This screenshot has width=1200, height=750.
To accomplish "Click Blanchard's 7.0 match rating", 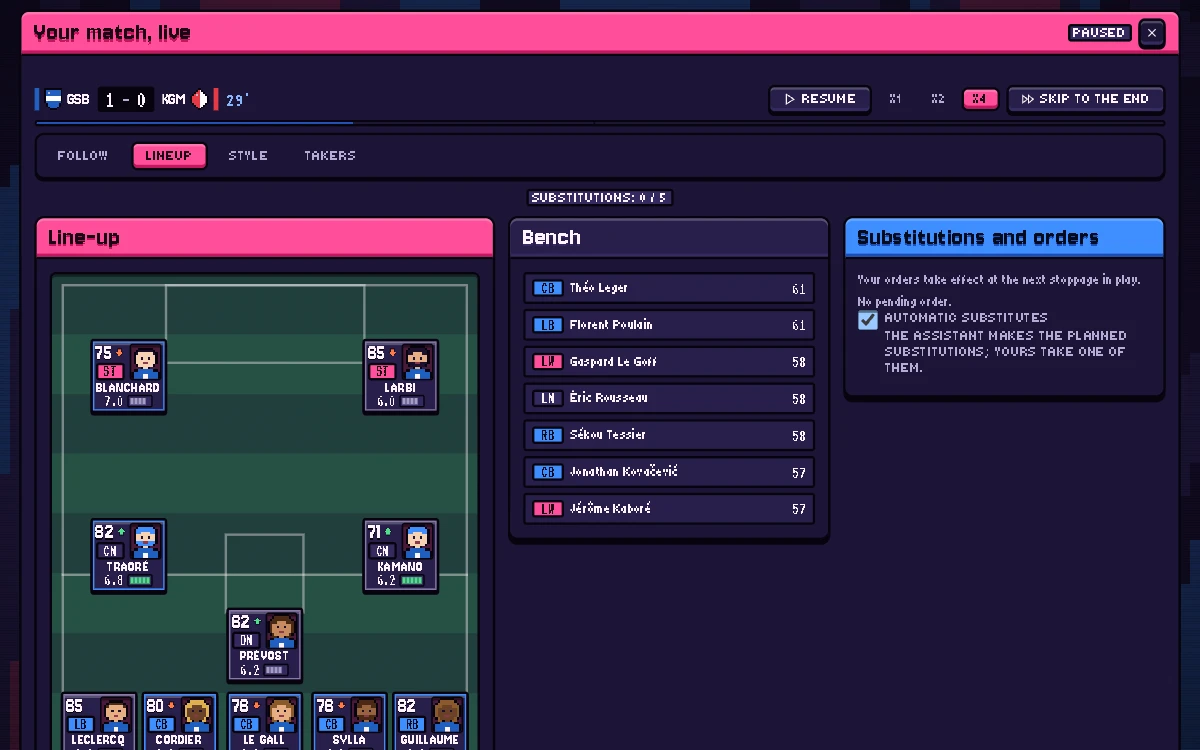I will 113,401.
